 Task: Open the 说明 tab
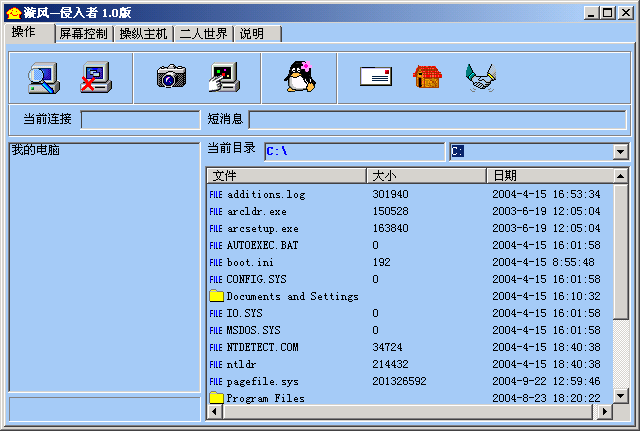pyautogui.click(x=252, y=33)
